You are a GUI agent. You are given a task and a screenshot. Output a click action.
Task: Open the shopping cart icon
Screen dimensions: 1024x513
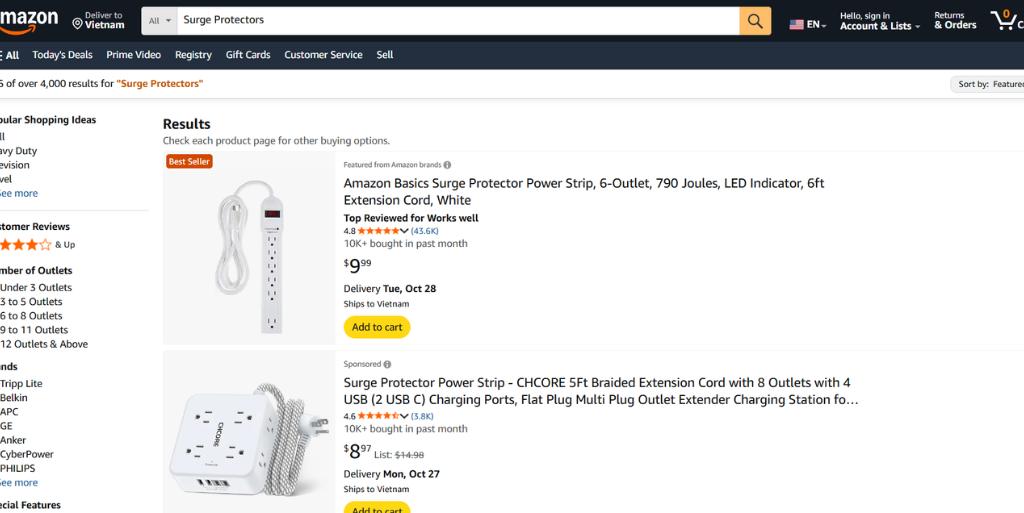point(1004,19)
